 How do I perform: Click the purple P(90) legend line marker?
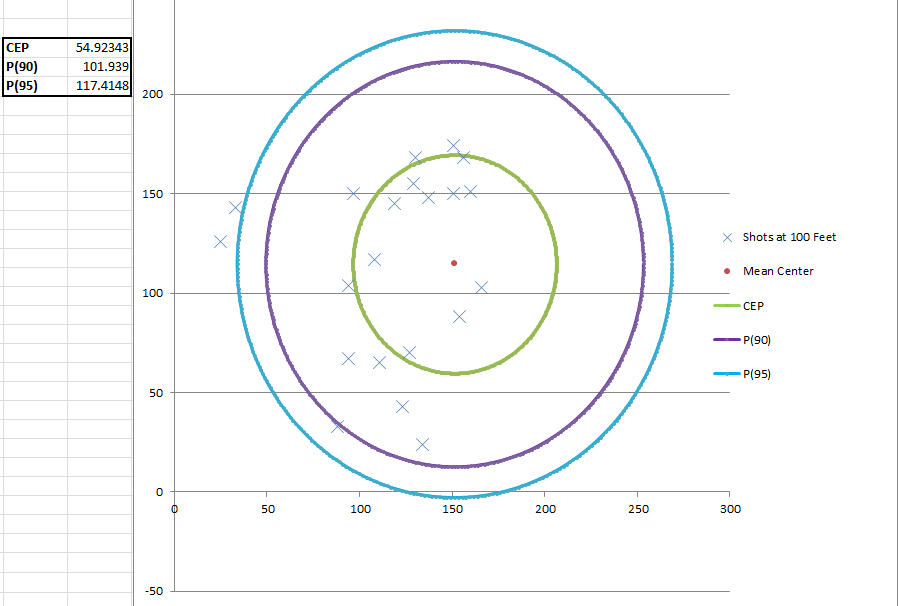click(x=727, y=340)
